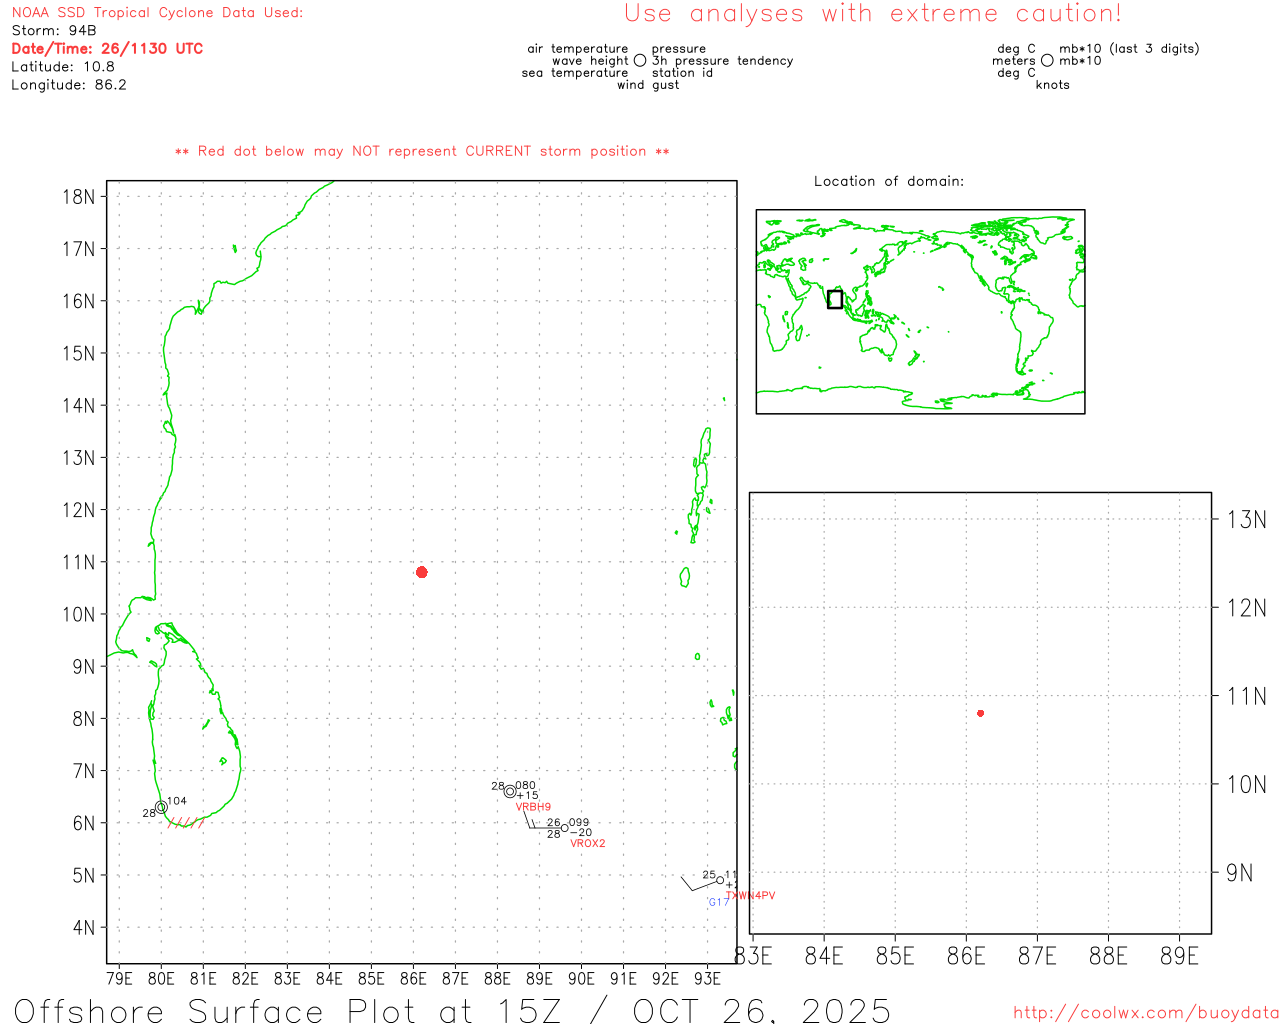Click the blue G17 wind gust label
Viewport: 1280px width, 1024px height.
pos(718,902)
